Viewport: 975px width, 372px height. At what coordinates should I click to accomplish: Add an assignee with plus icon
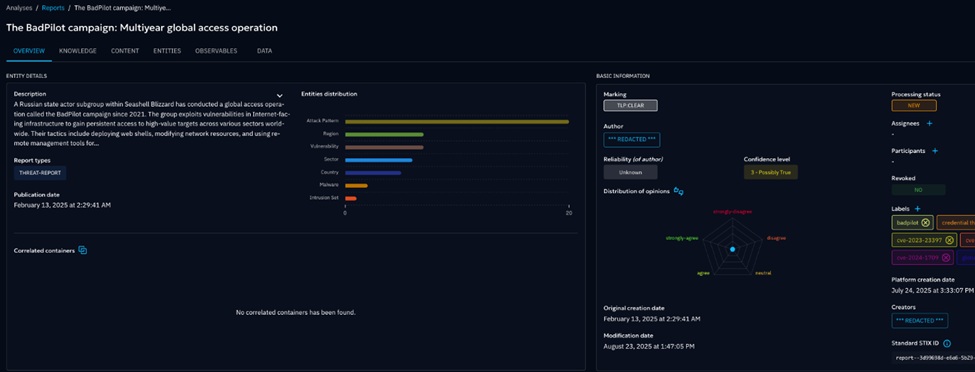tap(930, 123)
